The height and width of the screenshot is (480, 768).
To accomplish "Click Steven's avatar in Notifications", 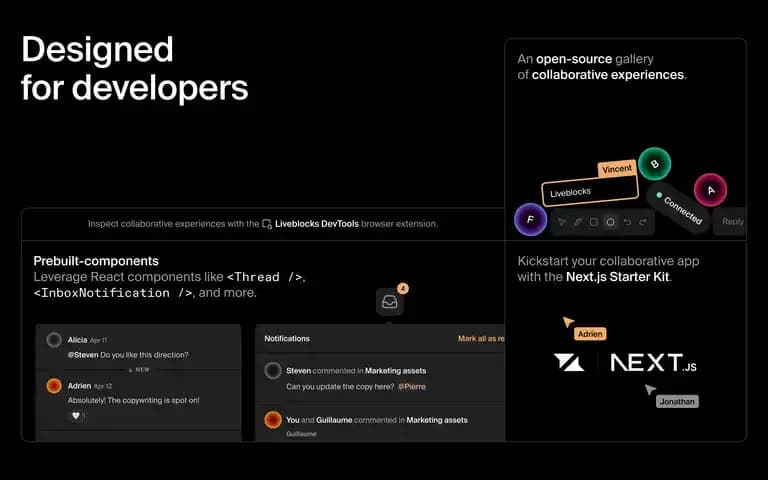I will coord(273,370).
